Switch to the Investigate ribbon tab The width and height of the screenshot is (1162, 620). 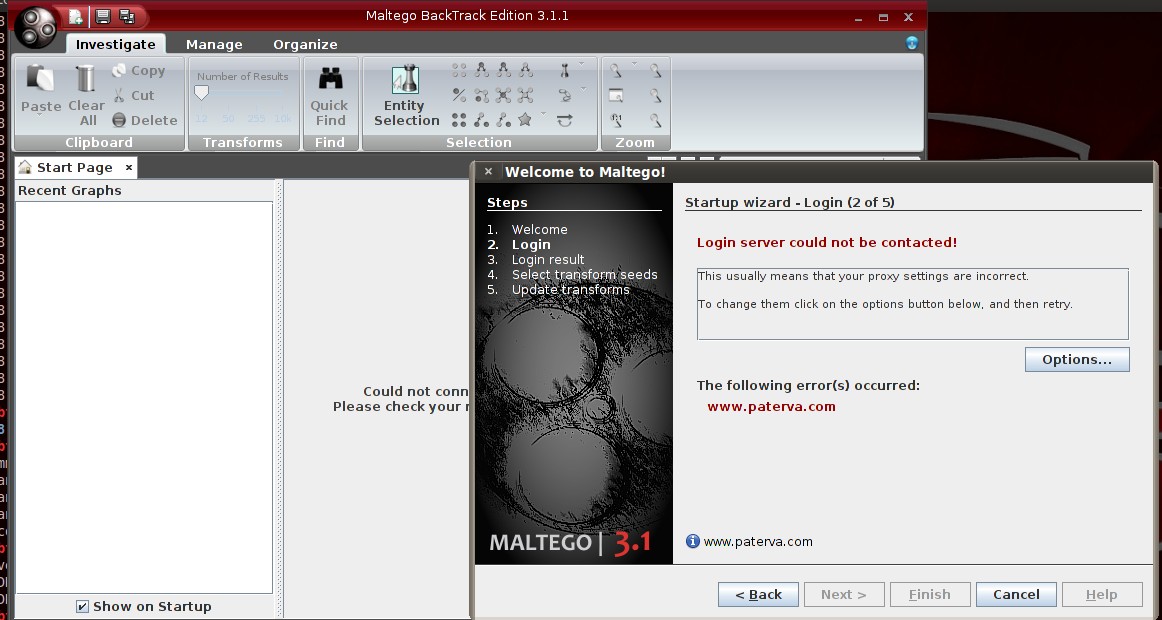pos(116,44)
